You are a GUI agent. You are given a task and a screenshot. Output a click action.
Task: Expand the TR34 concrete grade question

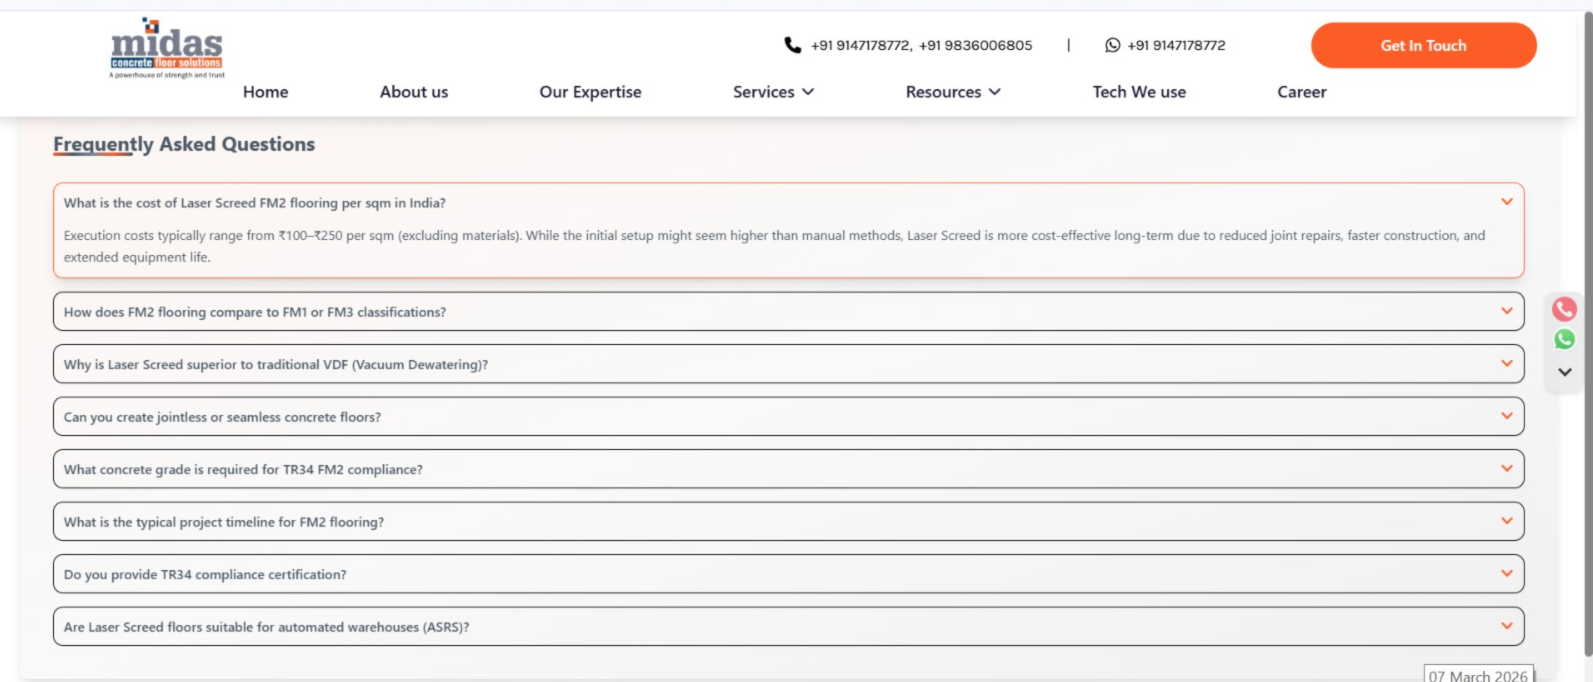point(788,469)
